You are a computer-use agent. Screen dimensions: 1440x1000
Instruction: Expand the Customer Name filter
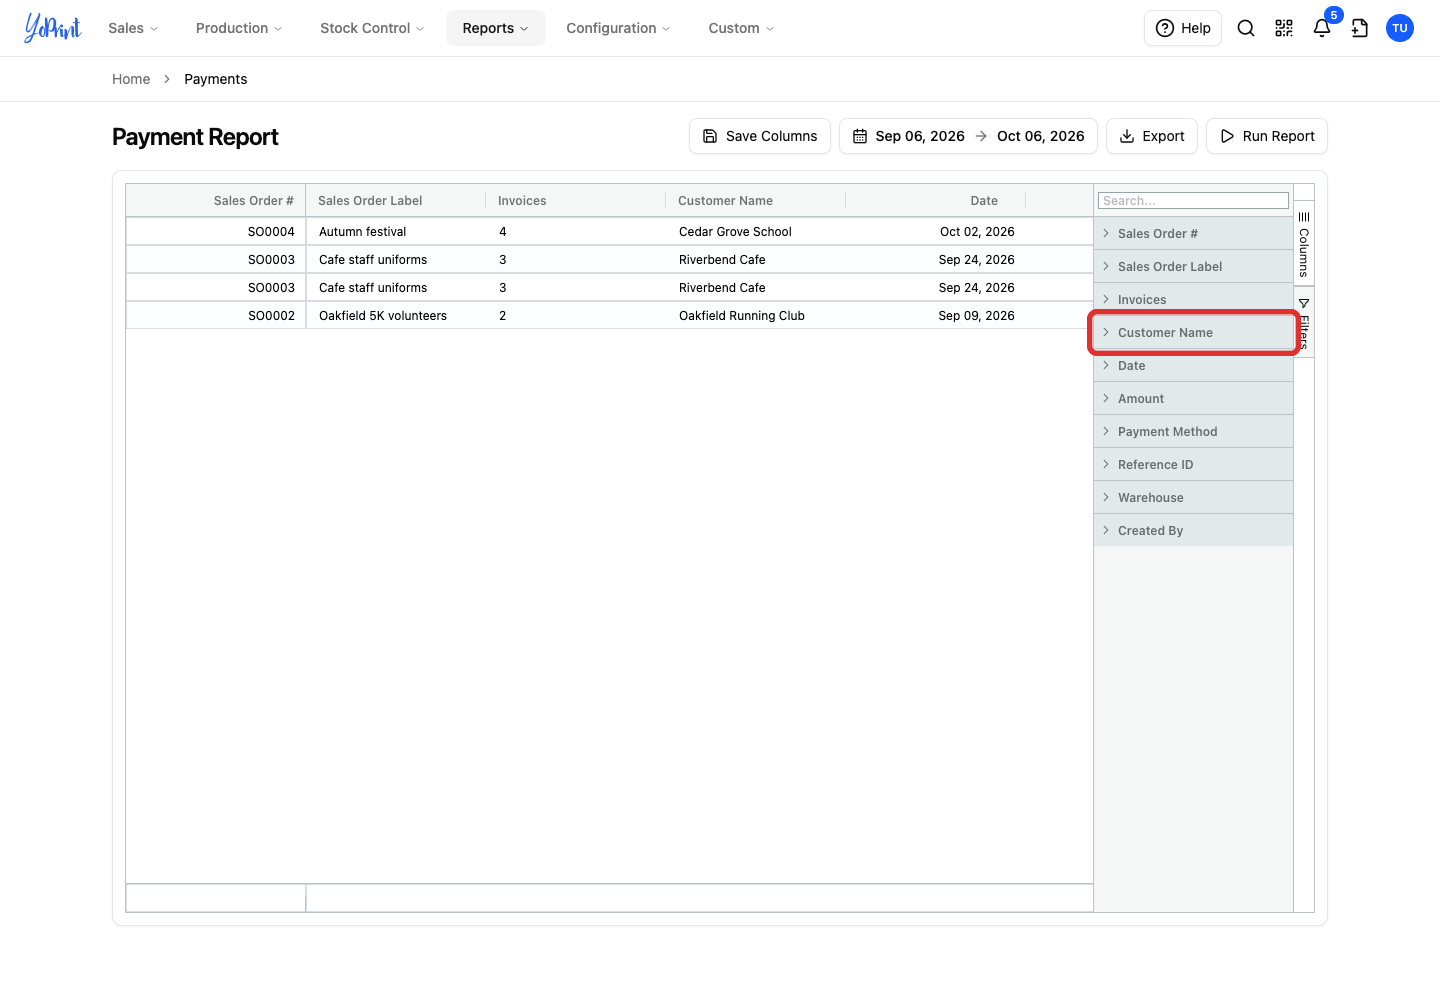pos(1193,332)
